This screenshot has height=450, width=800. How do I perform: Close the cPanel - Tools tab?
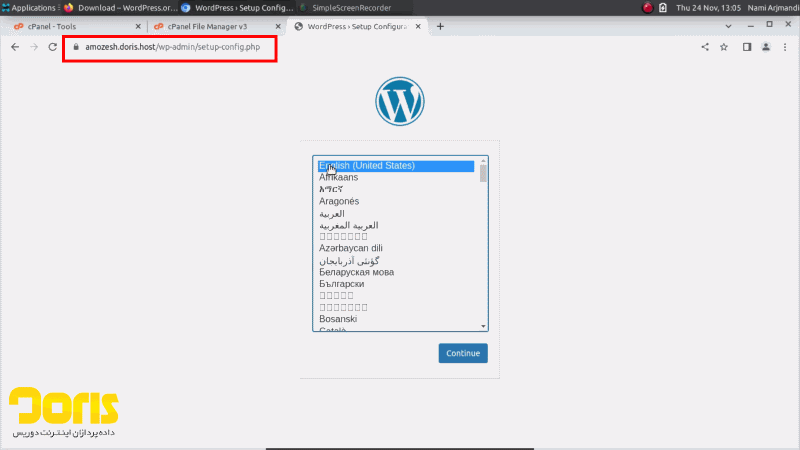click(x=138, y=27)
